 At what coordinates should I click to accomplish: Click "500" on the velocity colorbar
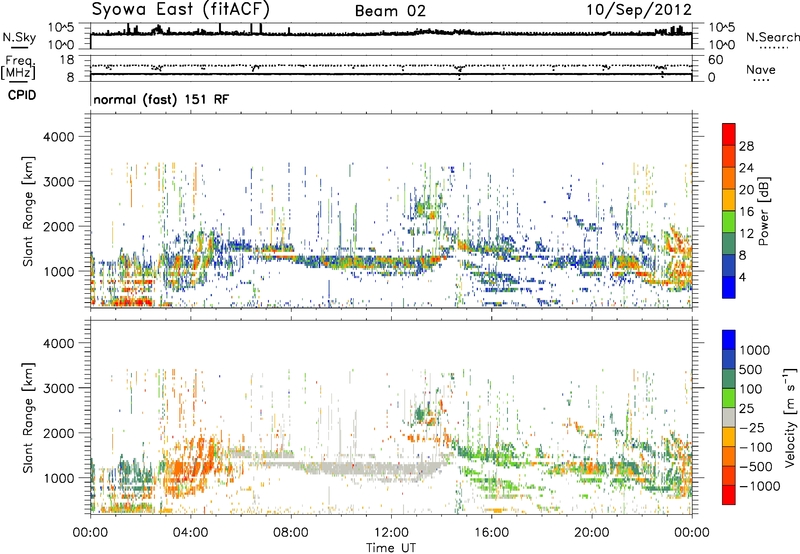tap(751, 369)
